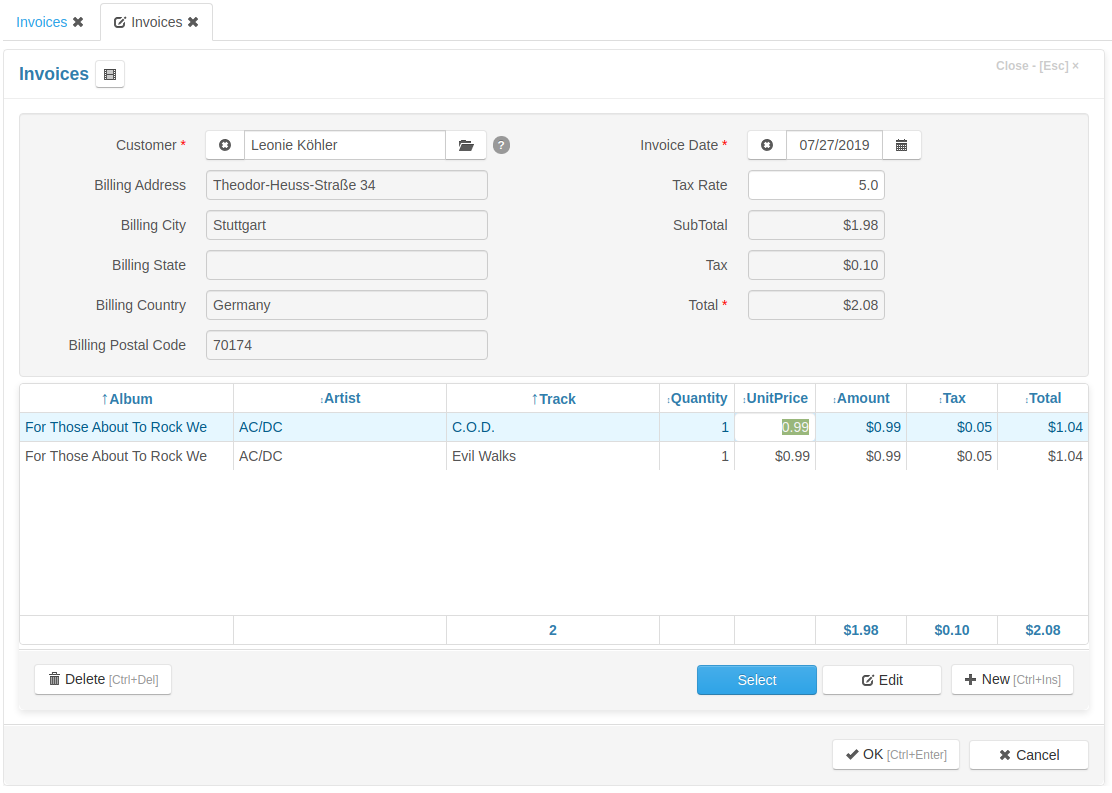Click the Billing City field
This screenshot has width=1112, height=793.
(347, 225)
